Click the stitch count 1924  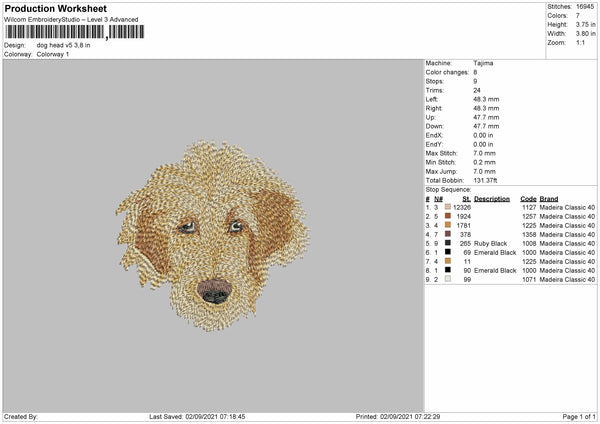click(464, 217)
